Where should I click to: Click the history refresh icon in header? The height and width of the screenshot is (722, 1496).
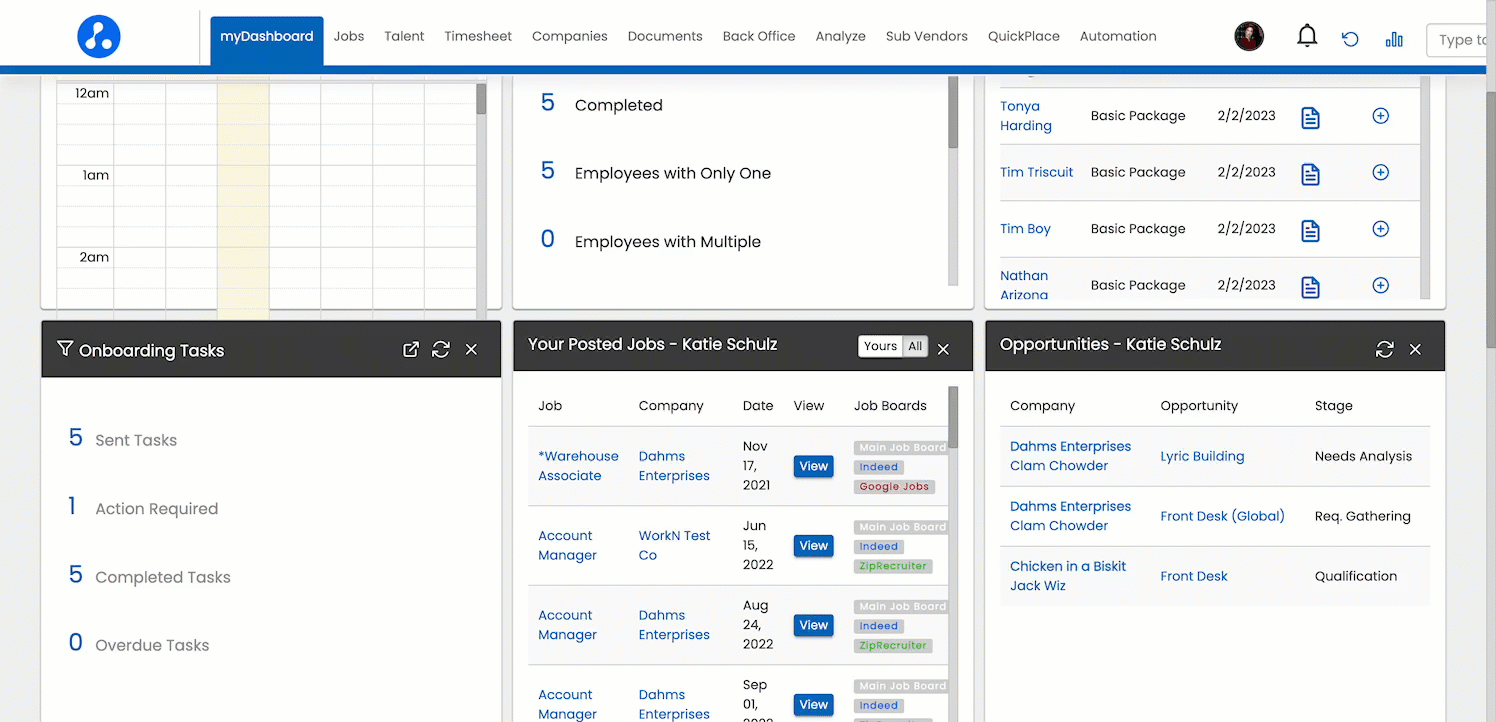pyautogui.click(x=1350, y=39)
